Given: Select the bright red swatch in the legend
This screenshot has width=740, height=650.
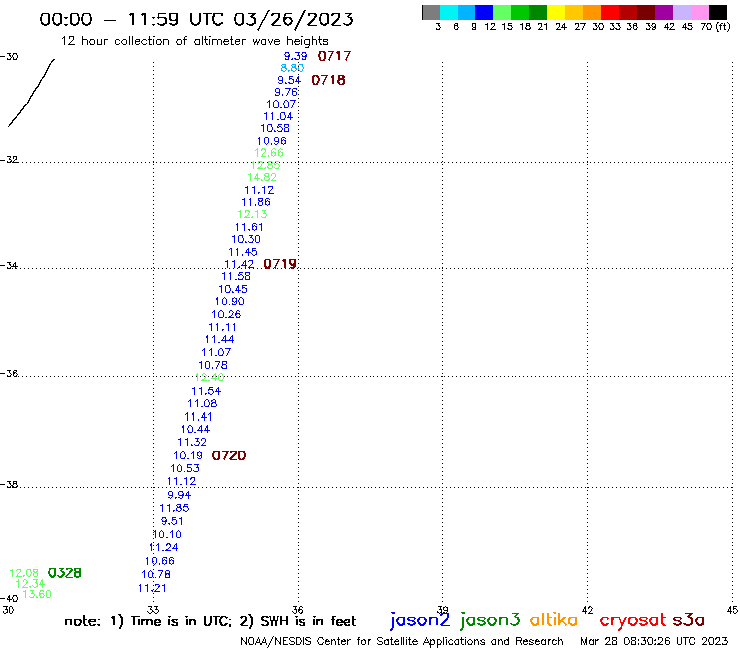Looking at the screenshot, I should point(610,12).
